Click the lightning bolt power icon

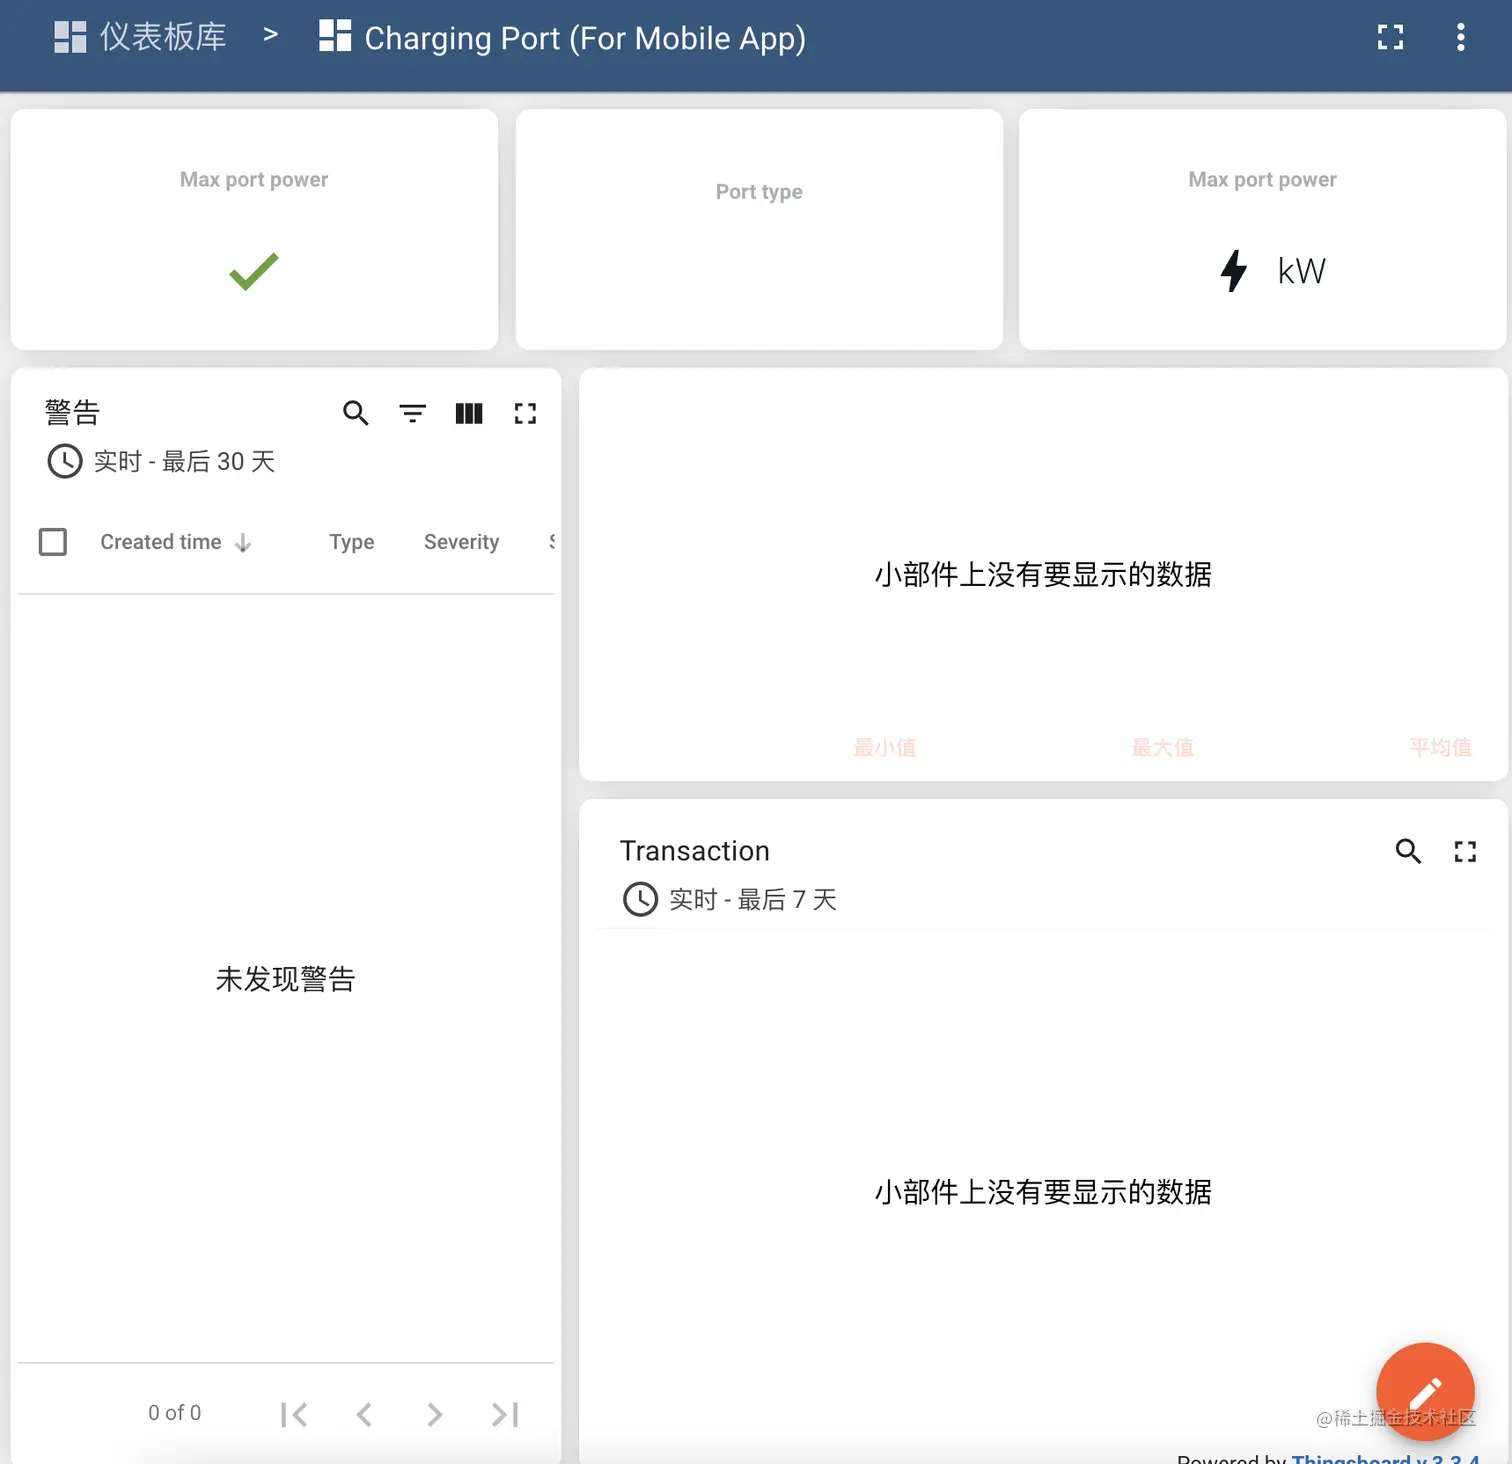tap(1234, 271)
